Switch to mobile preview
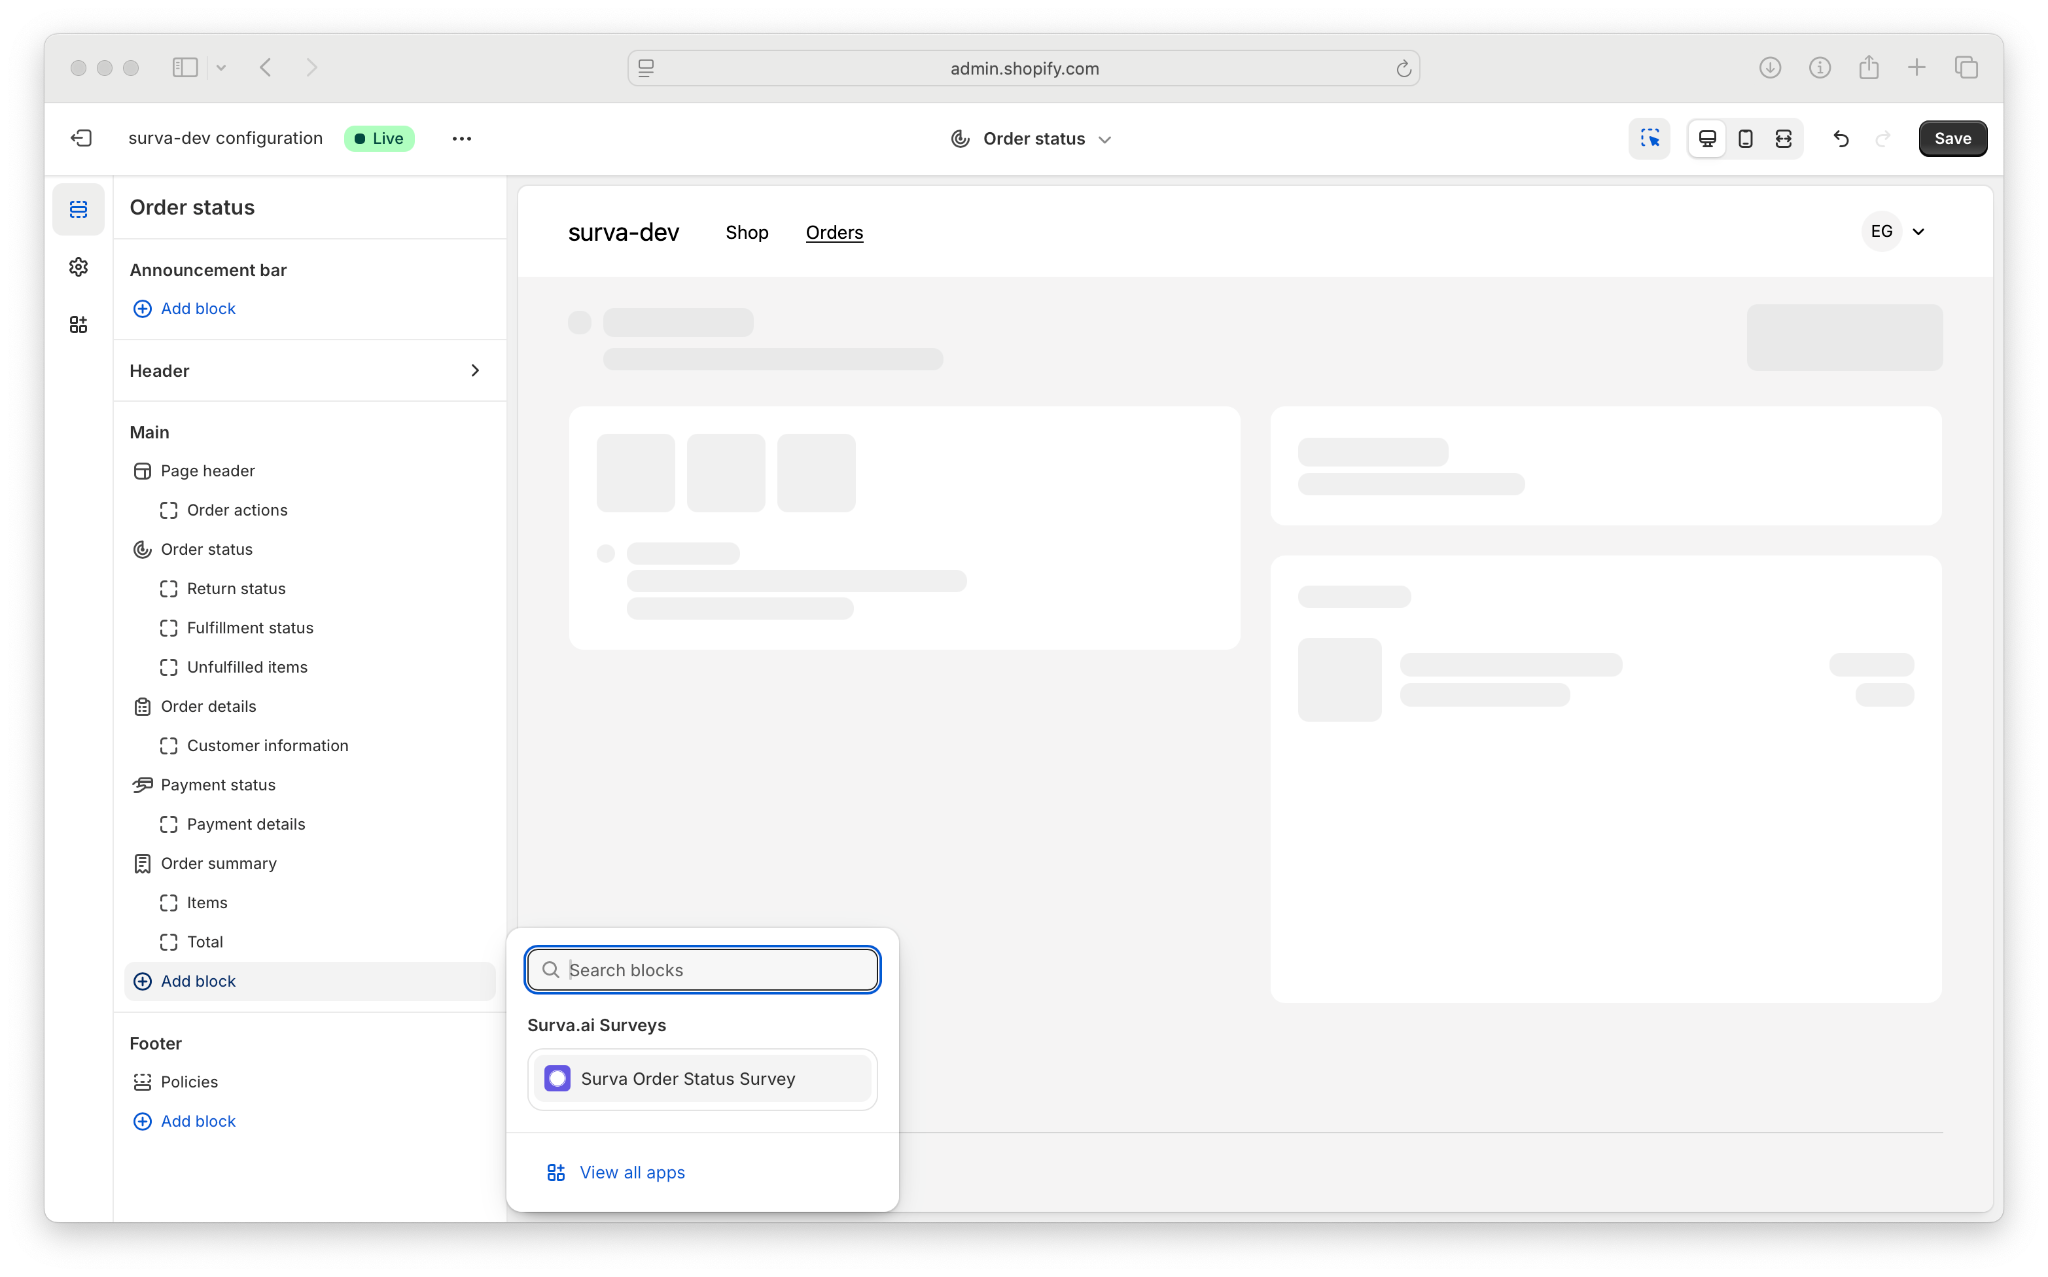 tap(1745, 139)
